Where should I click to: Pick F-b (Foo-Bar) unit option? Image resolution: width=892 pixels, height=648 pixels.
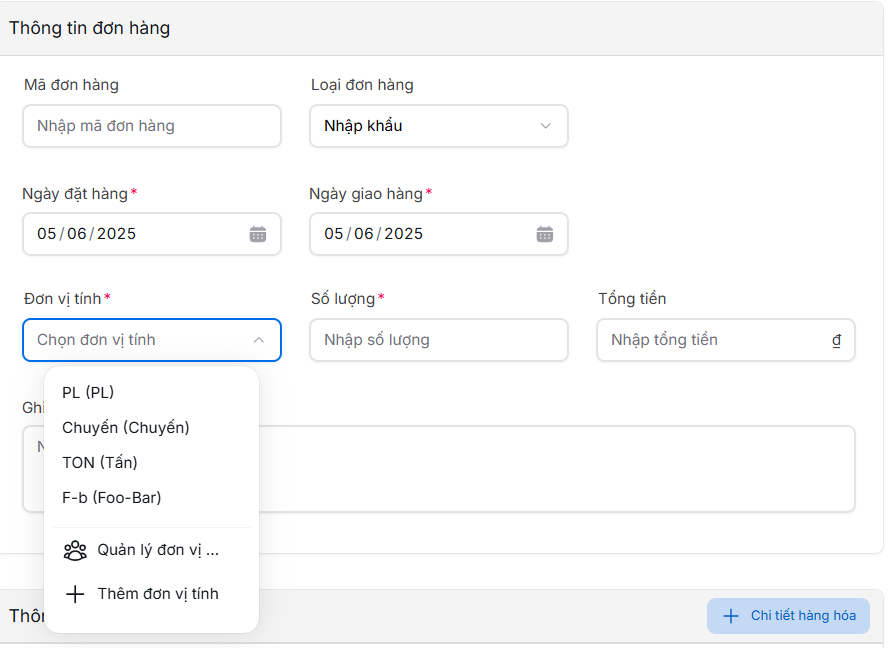(x=112, y=497)
